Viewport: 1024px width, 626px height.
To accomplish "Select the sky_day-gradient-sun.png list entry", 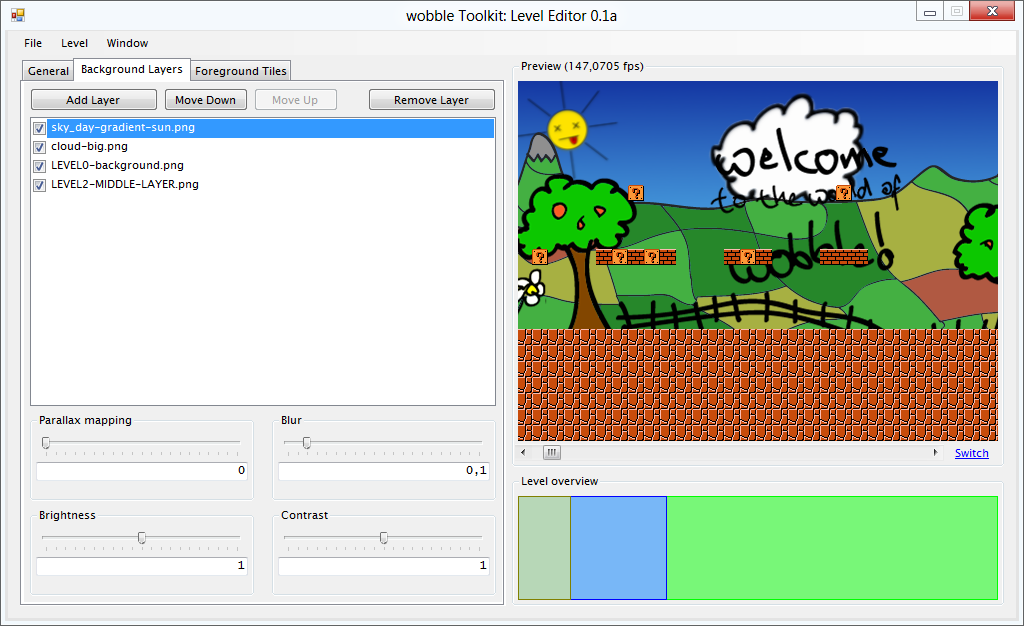I will [x=271, y=128].
